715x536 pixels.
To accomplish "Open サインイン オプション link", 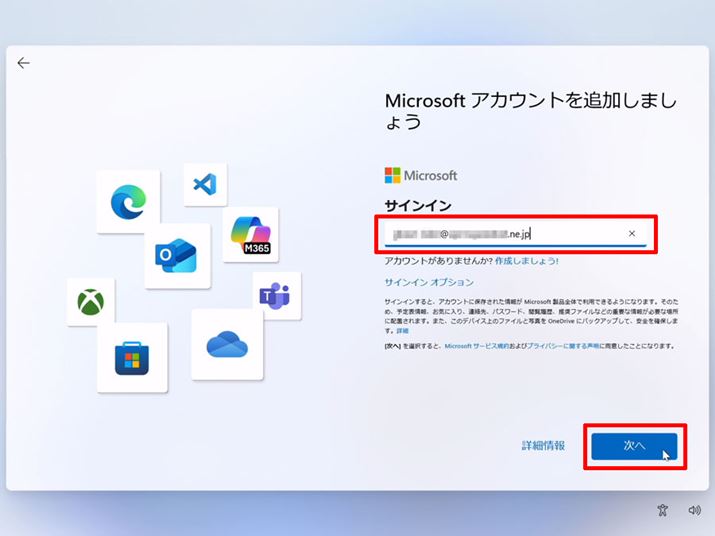I will coord(429,282).
